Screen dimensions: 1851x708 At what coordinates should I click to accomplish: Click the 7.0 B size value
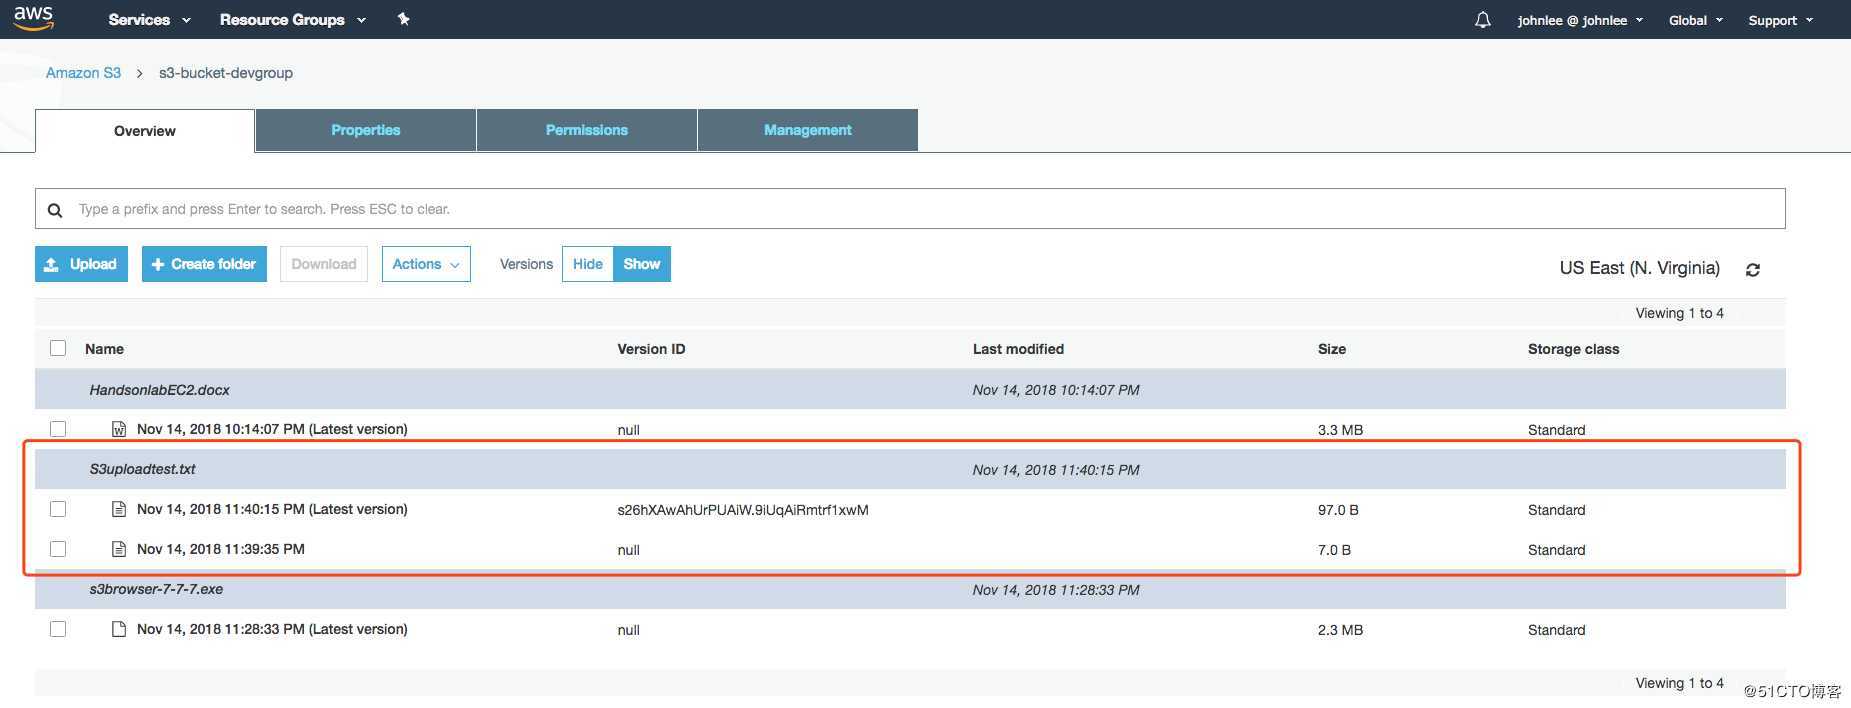point(1334,550)
